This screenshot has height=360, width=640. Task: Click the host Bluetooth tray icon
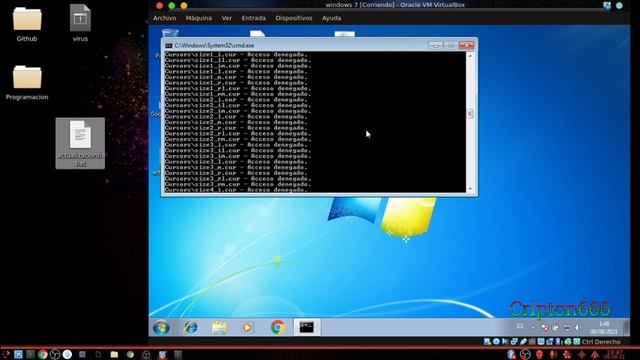click(x=511, y=354)
